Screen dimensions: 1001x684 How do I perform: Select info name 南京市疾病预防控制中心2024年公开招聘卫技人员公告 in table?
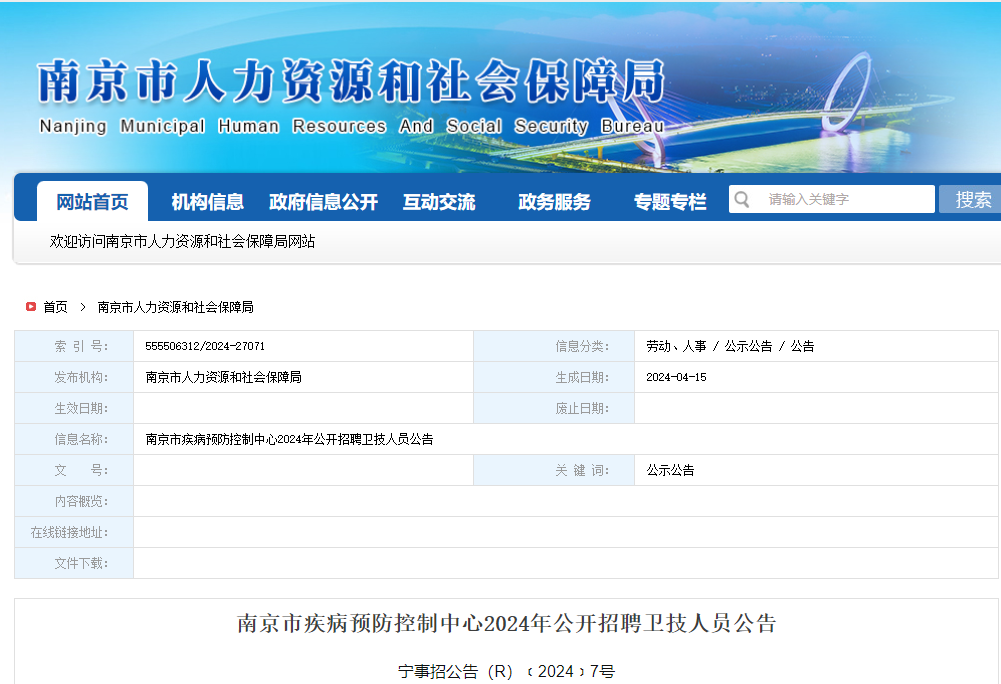coord(289,439)
